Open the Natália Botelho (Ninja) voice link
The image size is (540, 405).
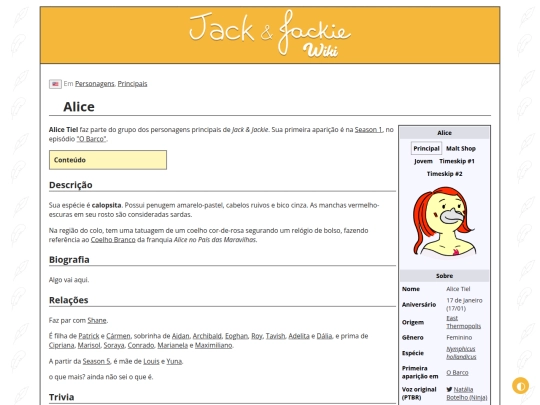pyautogui.click(x=467, y=393)
